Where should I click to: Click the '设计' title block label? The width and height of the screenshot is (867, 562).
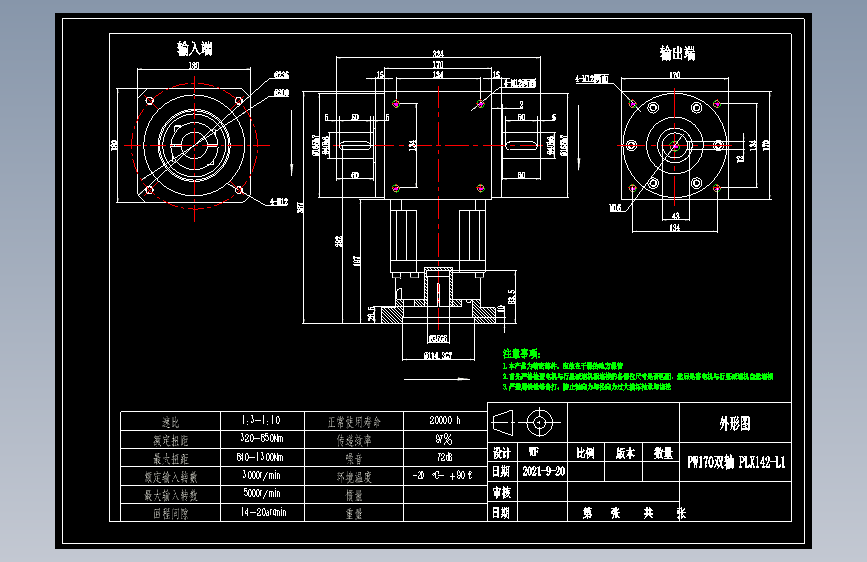click(x=502, y=453)
